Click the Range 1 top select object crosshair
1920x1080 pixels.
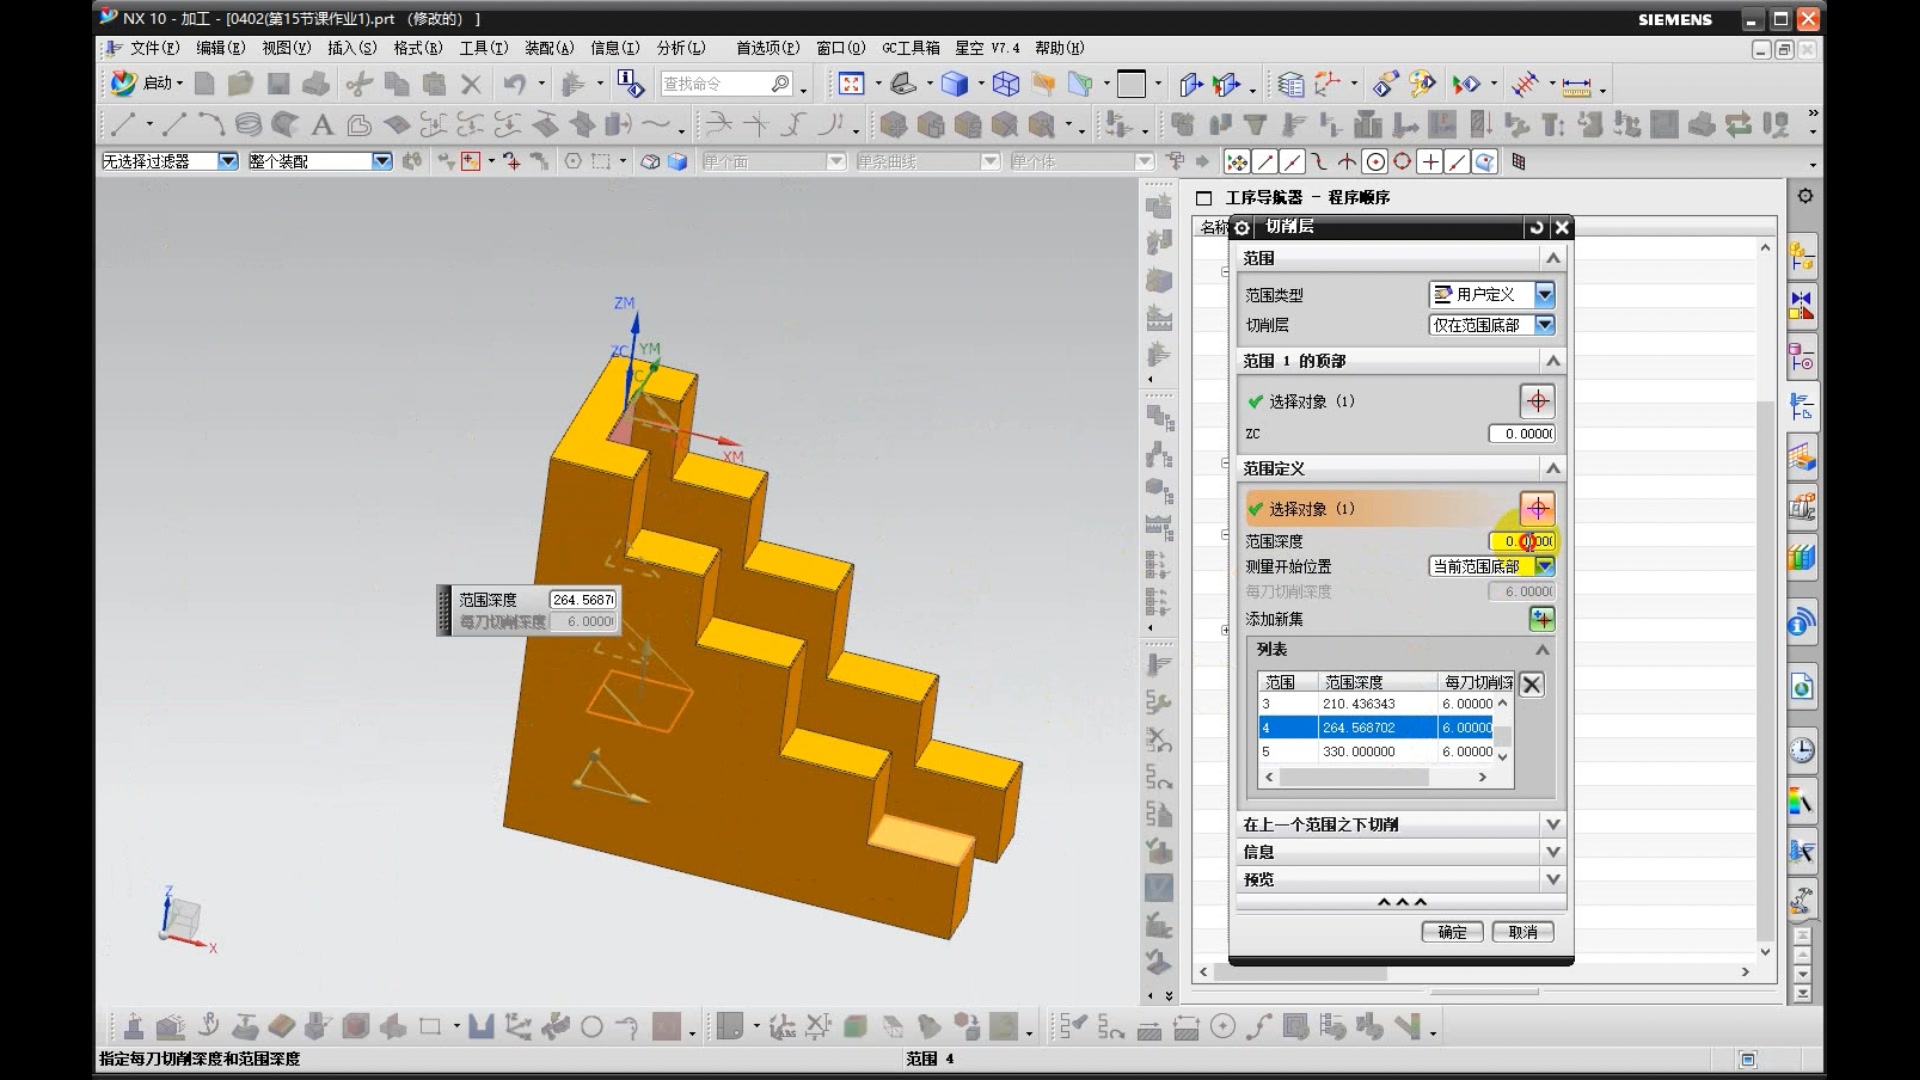1537,401
